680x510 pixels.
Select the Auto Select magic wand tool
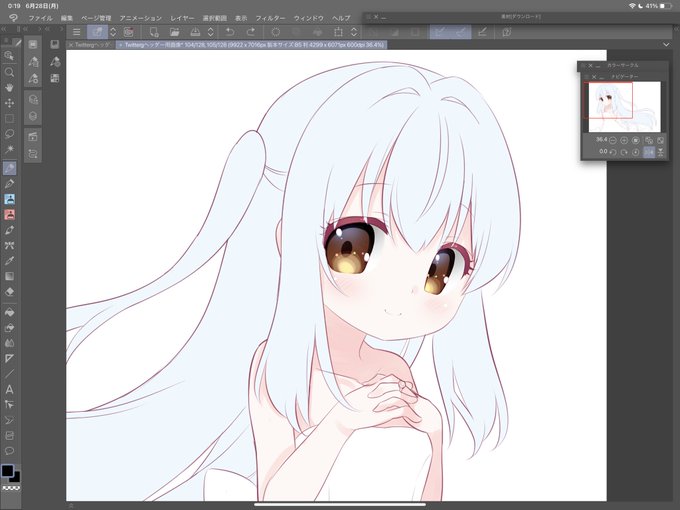(9, 149)
